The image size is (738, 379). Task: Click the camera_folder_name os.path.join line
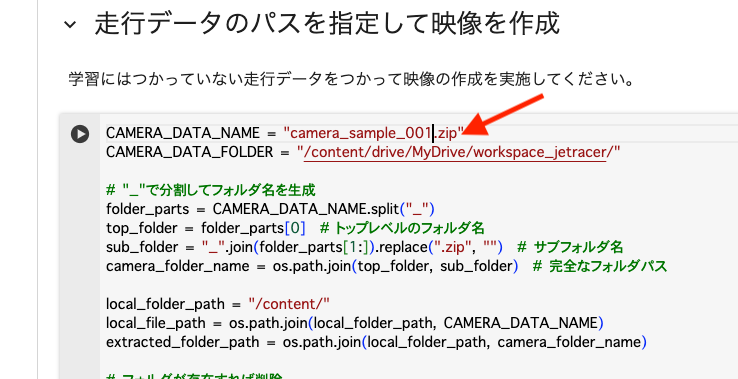[x=386, y=266]
